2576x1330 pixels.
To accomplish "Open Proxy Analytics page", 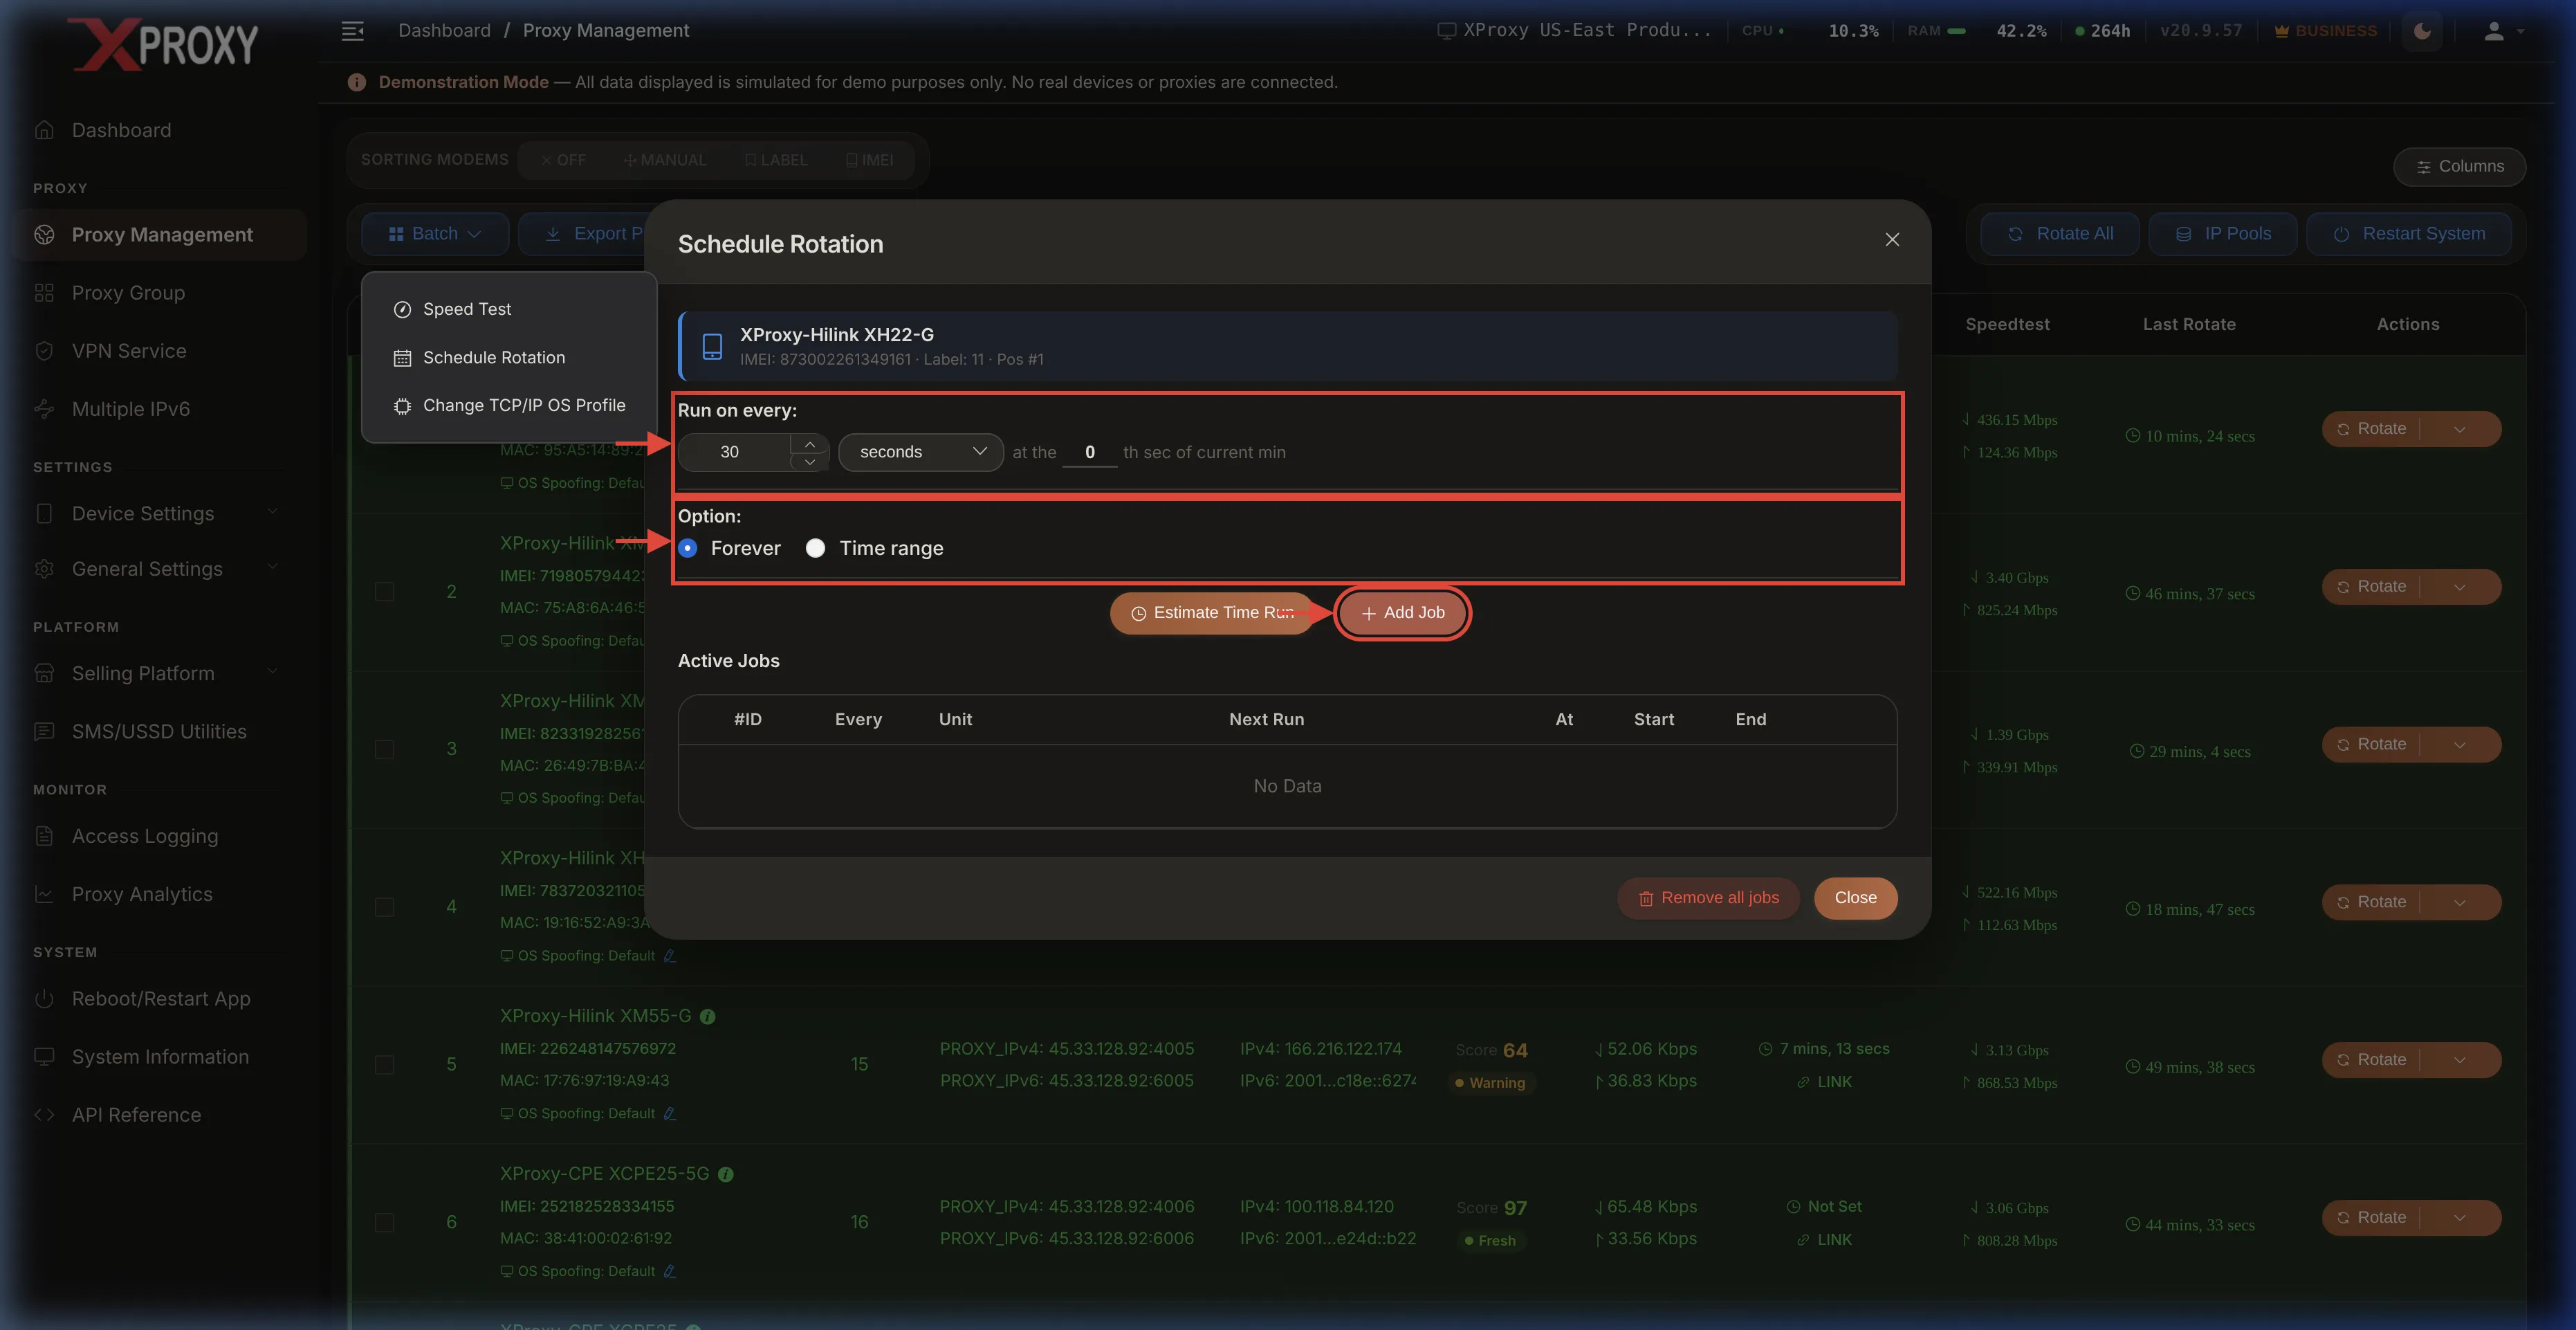I will tap(142, 894).
